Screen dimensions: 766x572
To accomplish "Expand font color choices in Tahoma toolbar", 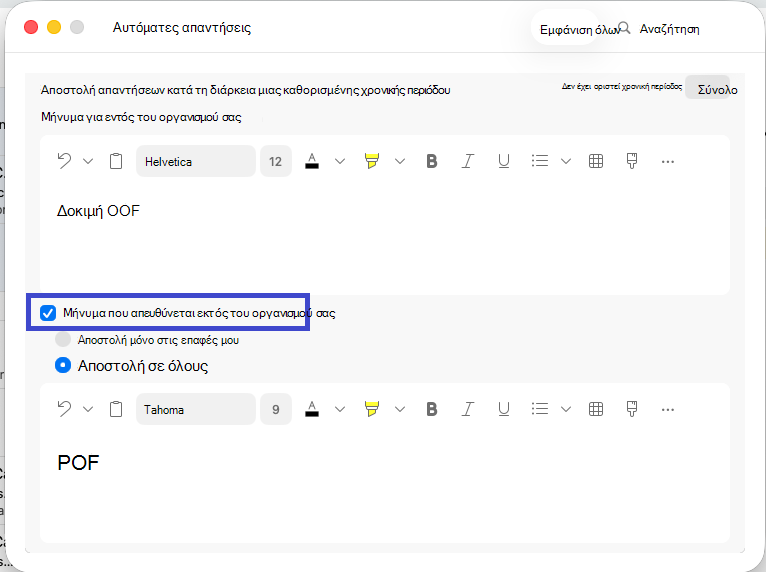I will coord(340,409).
